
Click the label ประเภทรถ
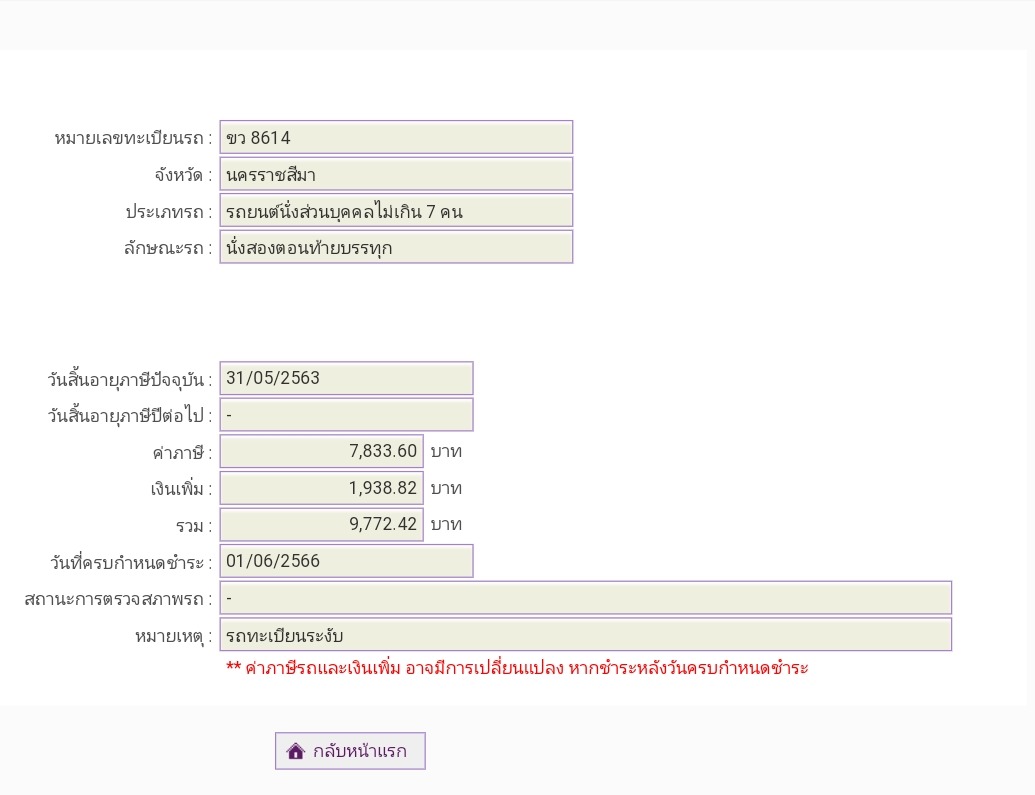(x=169, y=211)
